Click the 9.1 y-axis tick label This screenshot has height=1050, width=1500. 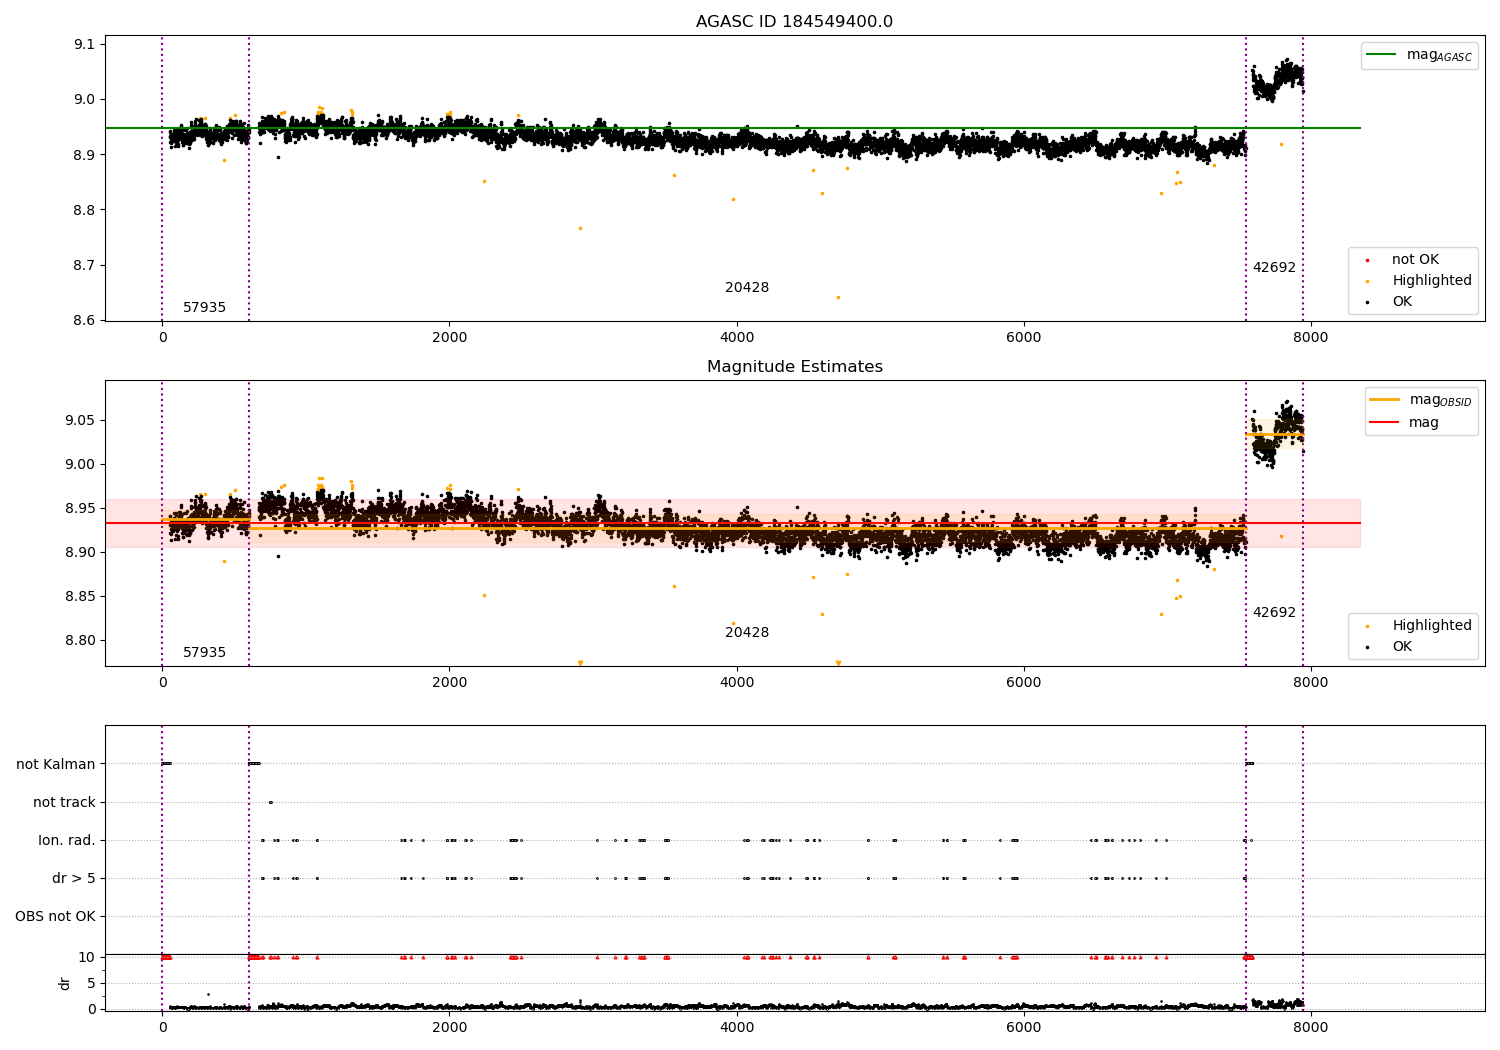pyautogui.click(x=84, y=45)
